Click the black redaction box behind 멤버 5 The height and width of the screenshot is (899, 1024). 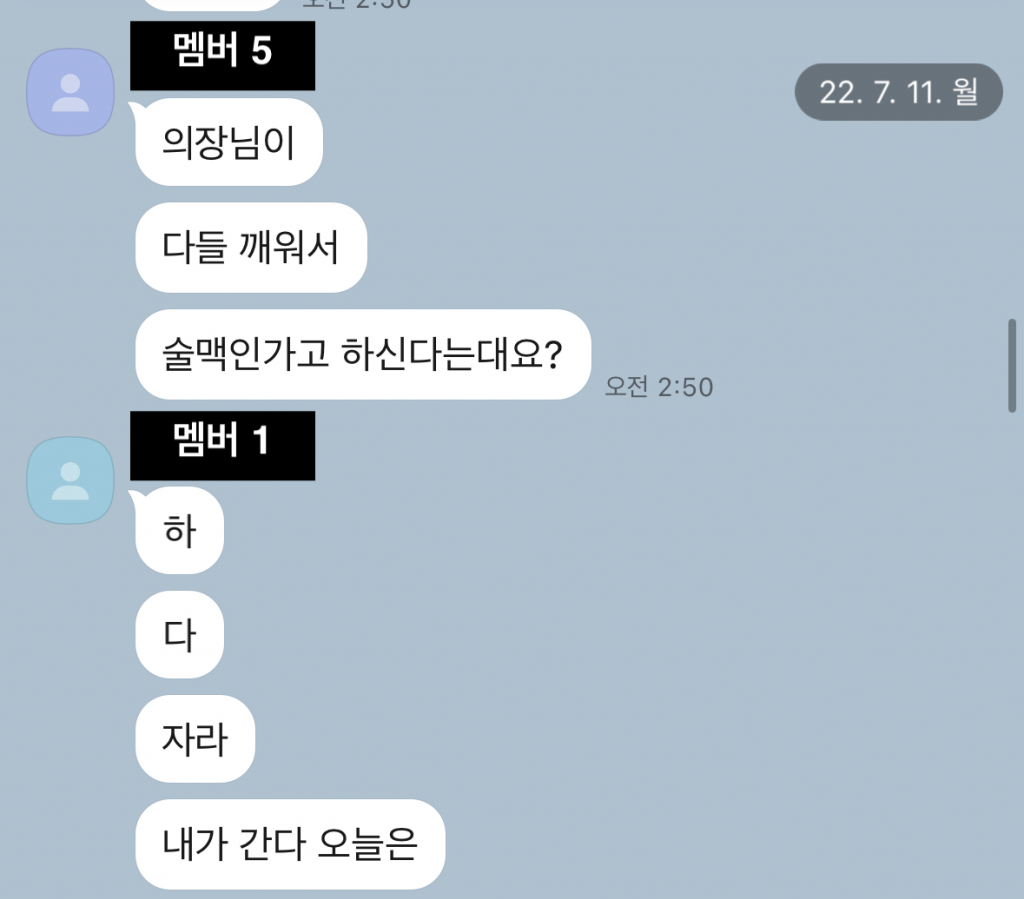(x=222, y=55)
